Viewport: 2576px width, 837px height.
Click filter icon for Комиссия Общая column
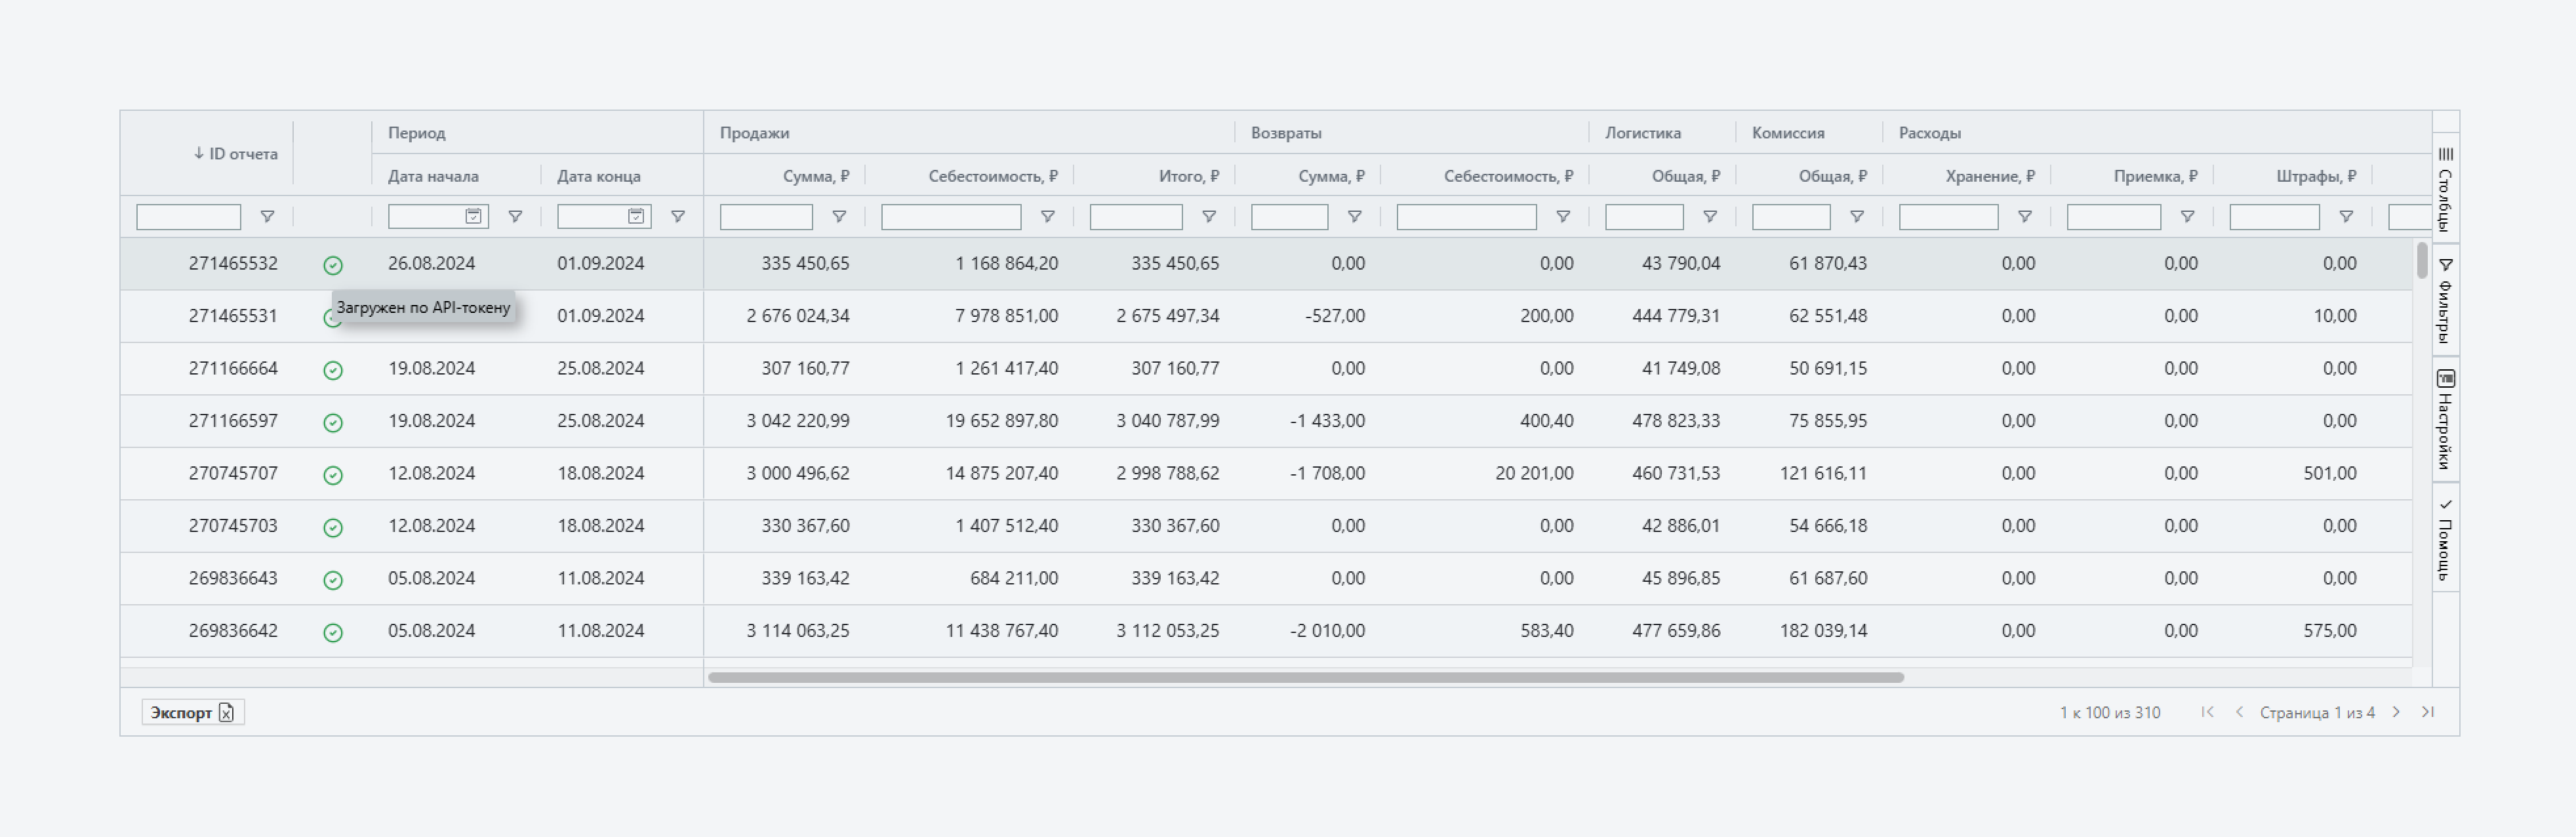[1857, 217]
